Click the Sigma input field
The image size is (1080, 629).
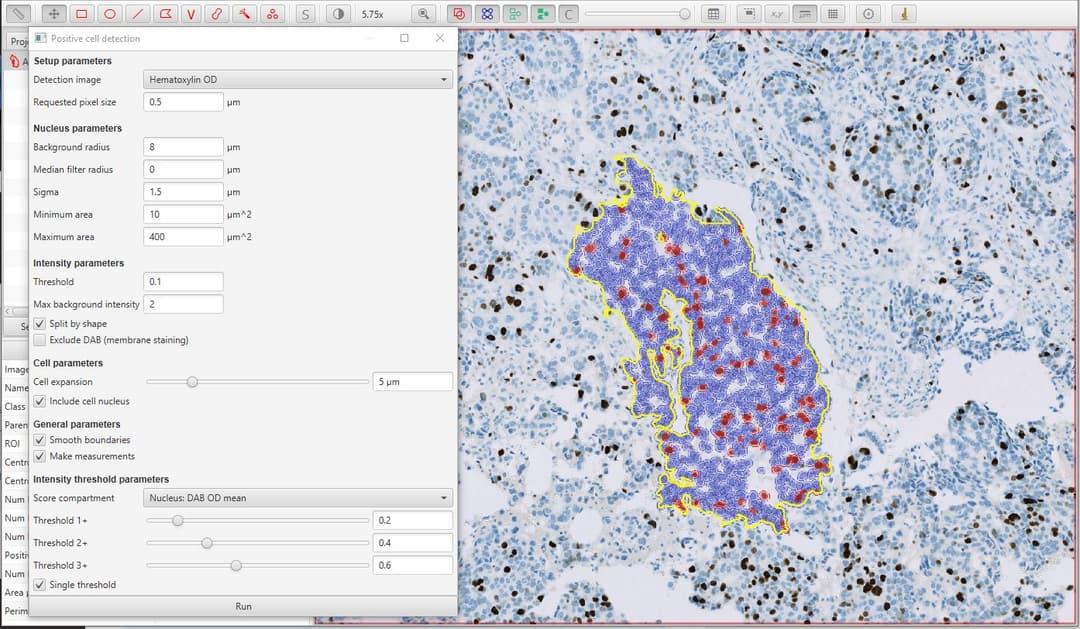(x=183, y=192)
